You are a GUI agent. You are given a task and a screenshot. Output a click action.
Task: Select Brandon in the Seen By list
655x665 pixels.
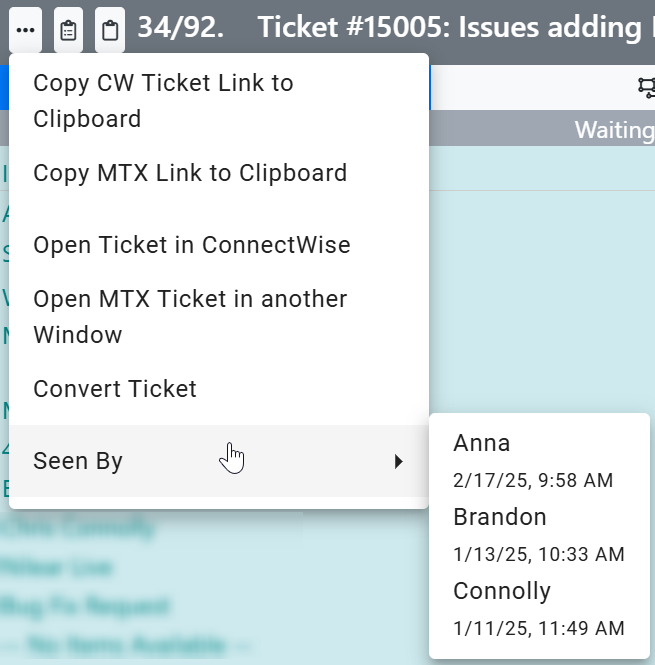coord(500,517)
